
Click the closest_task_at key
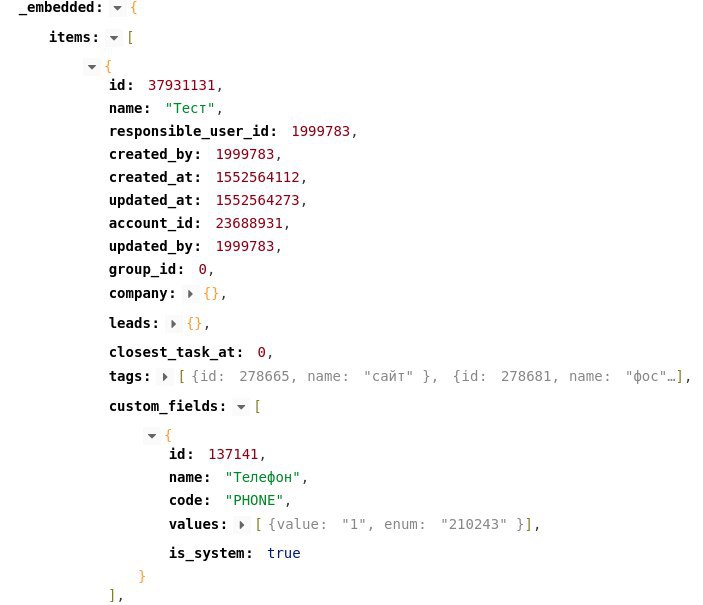(x=176, y=353)
